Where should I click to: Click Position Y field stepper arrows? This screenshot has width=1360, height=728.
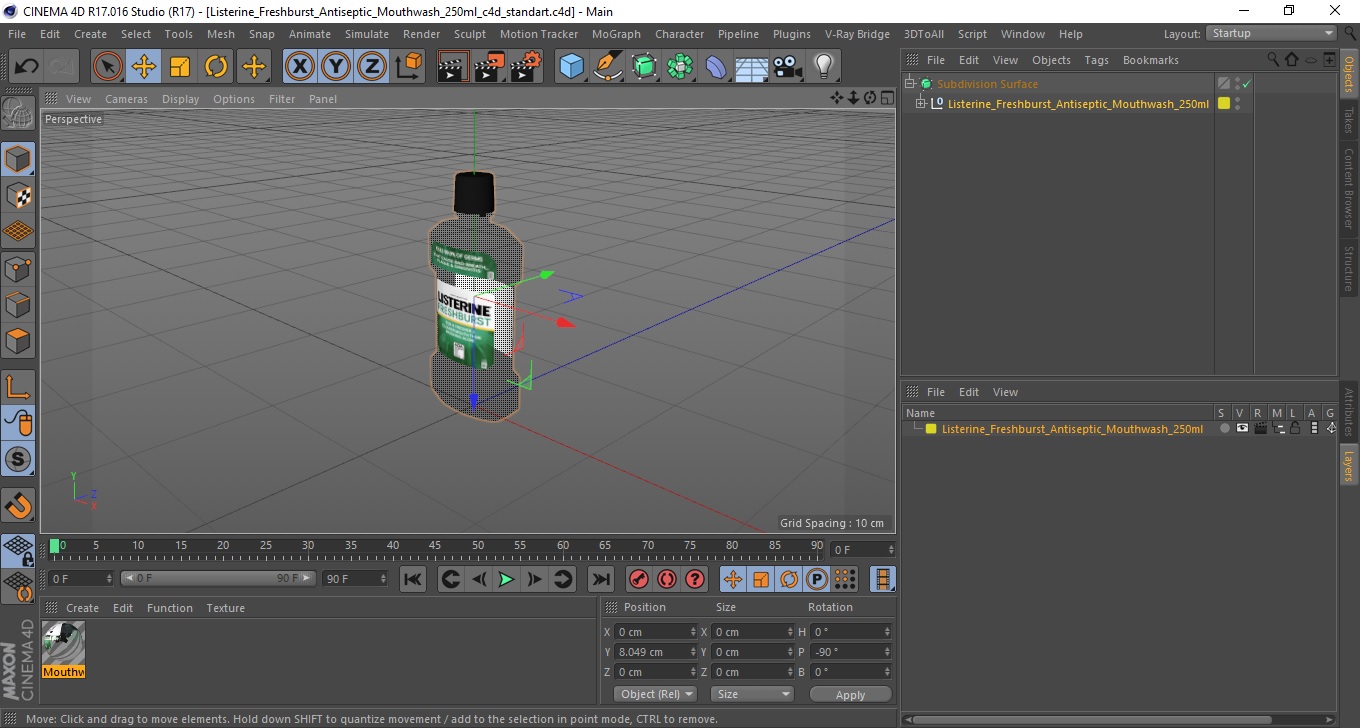click(x=693, y=652)
